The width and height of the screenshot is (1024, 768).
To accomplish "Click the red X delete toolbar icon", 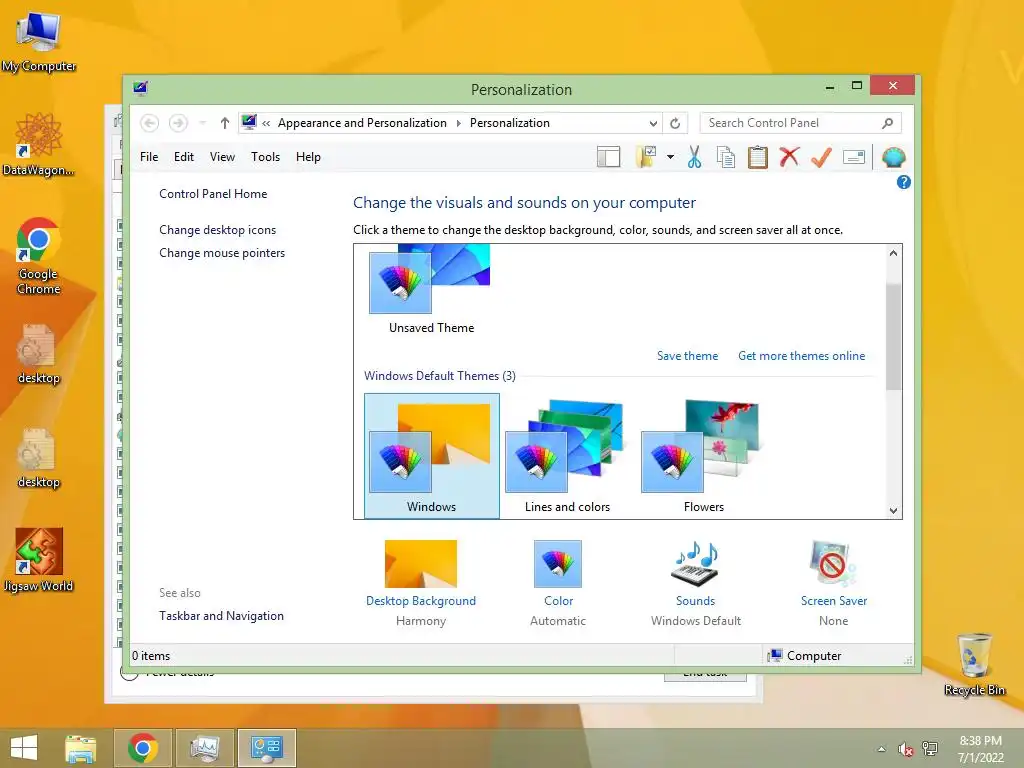I will tap(789, 157).
